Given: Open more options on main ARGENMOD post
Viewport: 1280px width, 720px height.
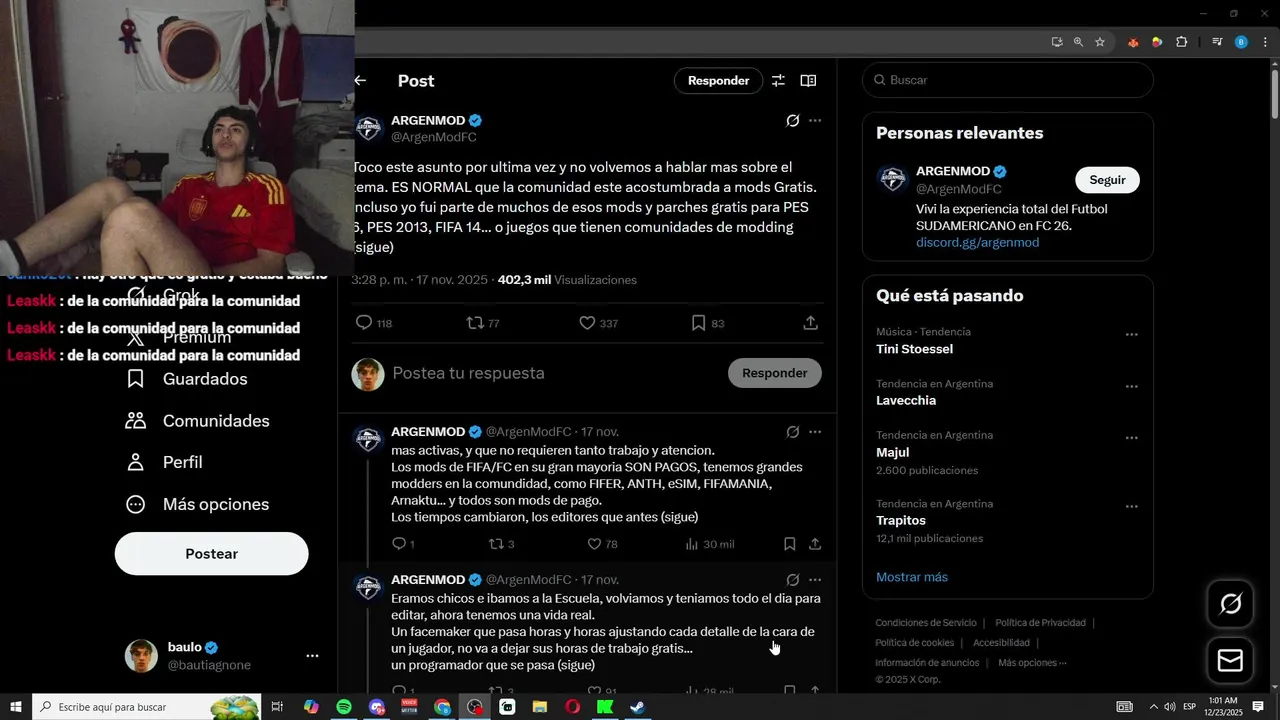Looking at the screenshot, I should [815, 121].
